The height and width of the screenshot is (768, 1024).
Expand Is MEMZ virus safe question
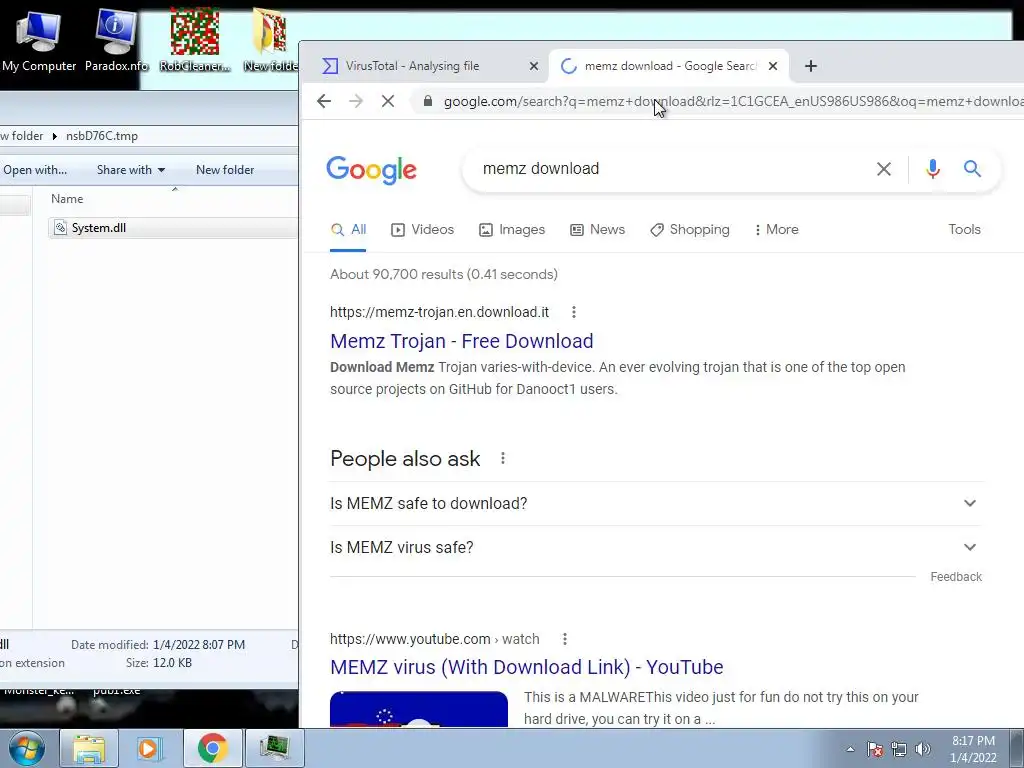coord(656,547)
